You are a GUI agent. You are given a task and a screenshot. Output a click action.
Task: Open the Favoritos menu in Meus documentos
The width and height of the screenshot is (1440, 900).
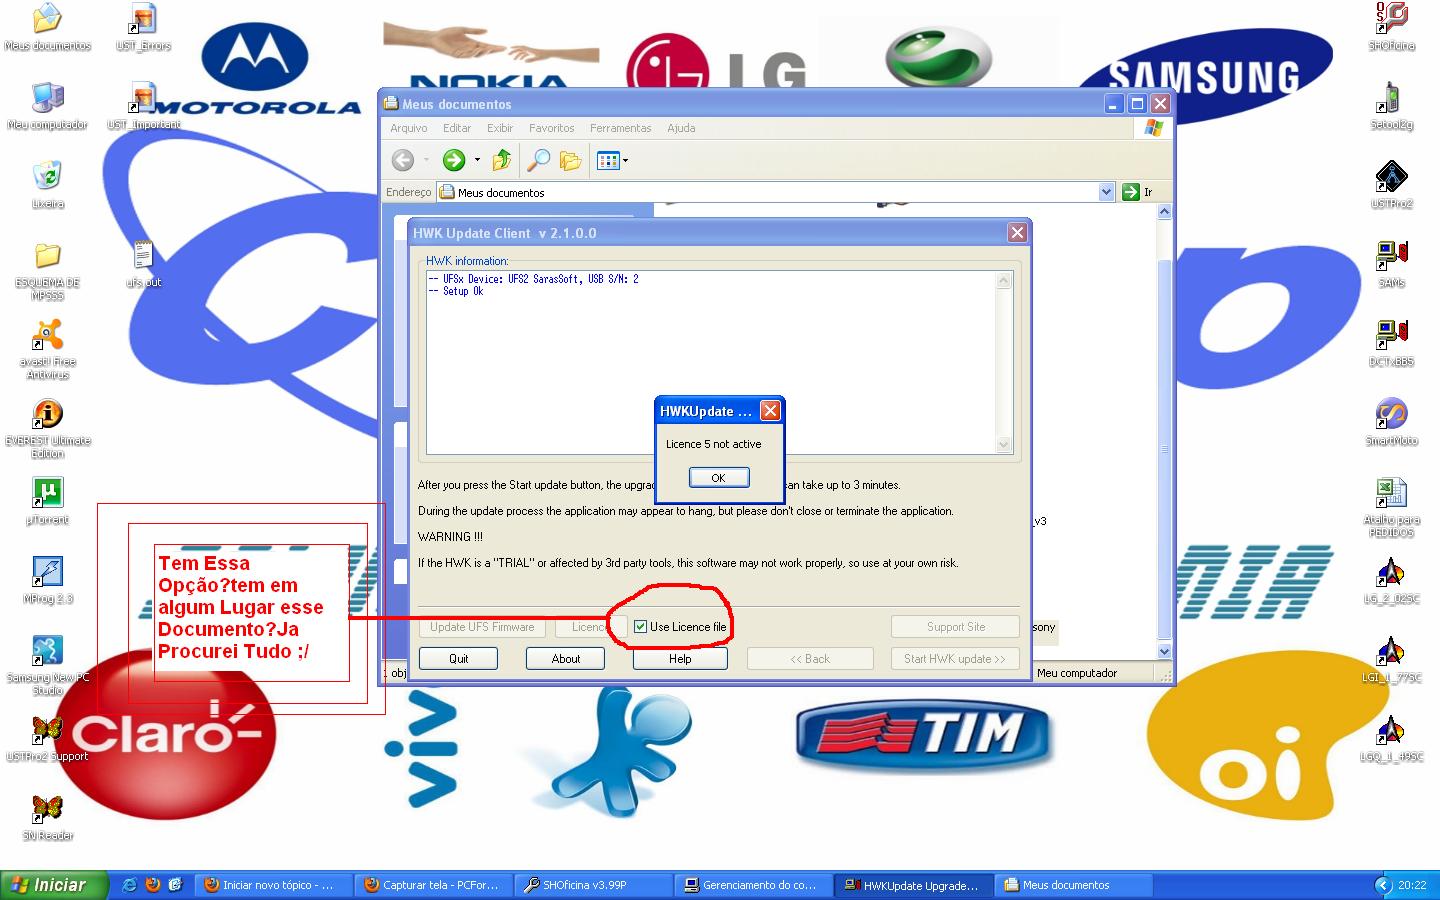552,128
